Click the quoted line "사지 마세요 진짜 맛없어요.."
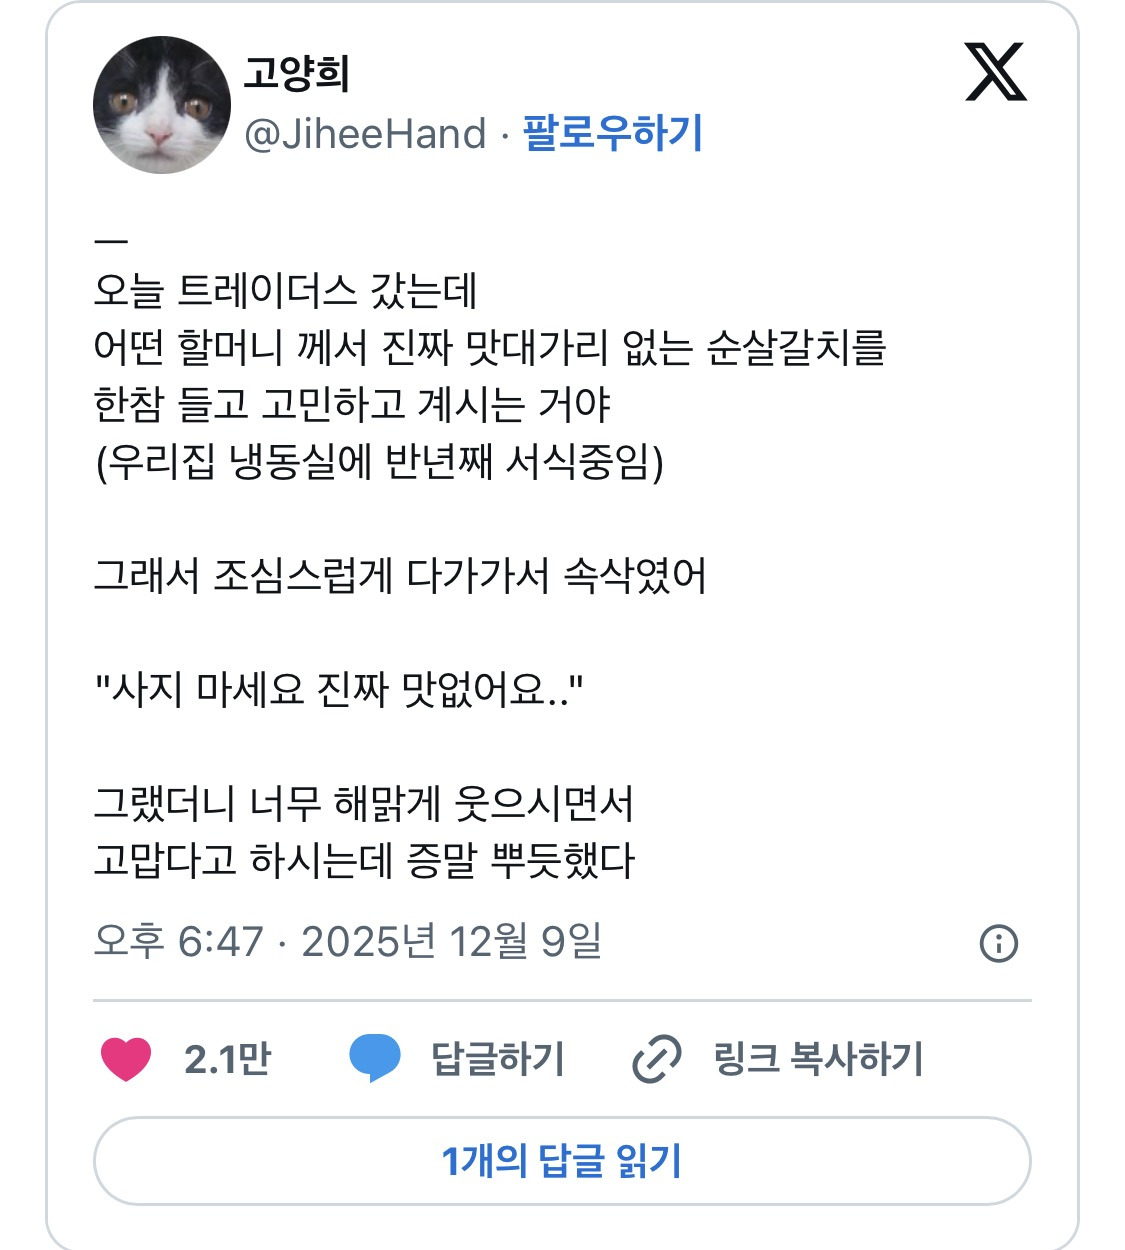The height and width of the screenshot is (1250, 1125). click(x=338, y=689)
